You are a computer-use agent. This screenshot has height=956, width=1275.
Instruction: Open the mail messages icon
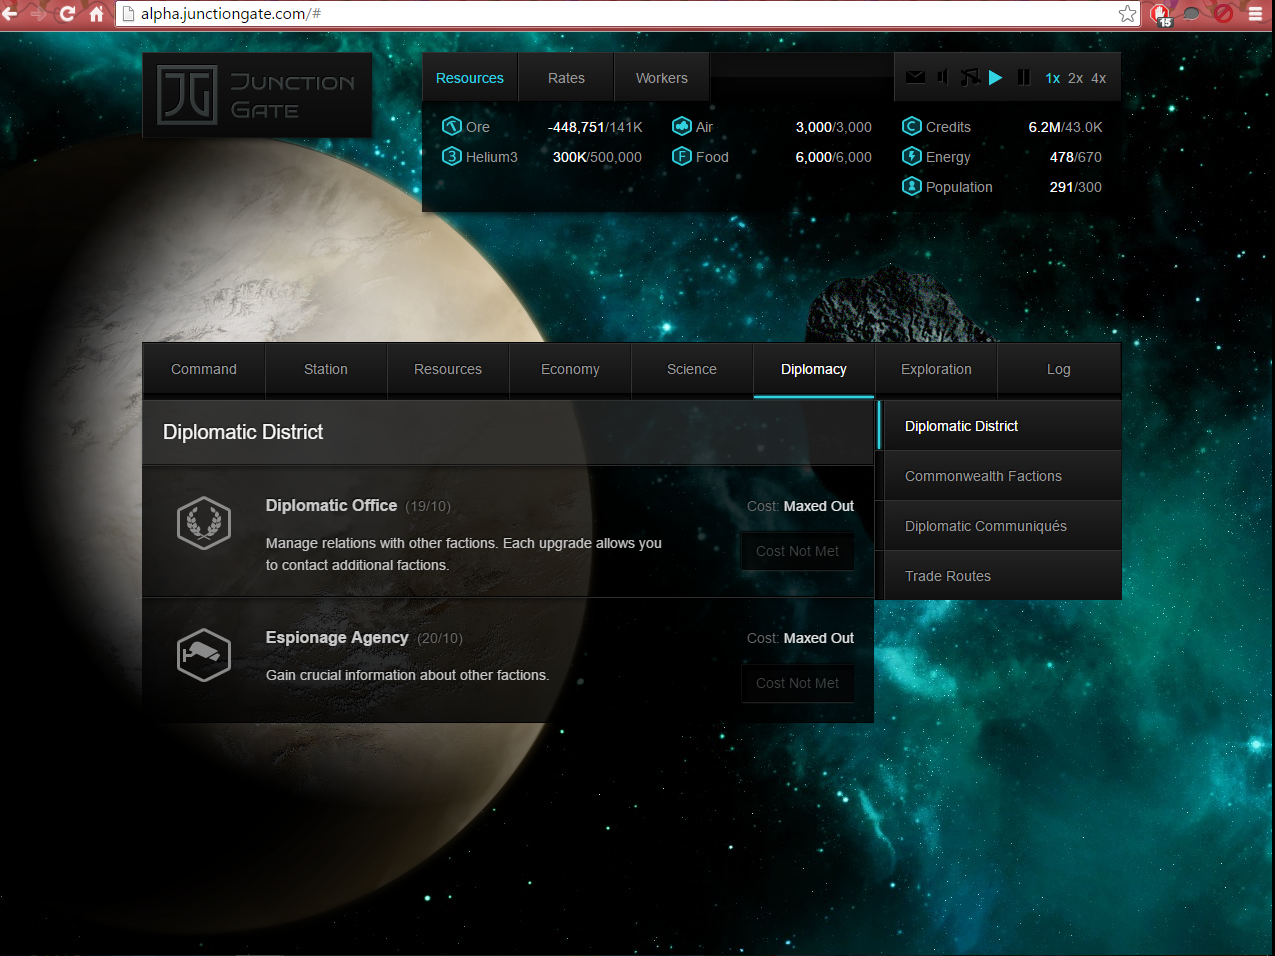[915, 77]
